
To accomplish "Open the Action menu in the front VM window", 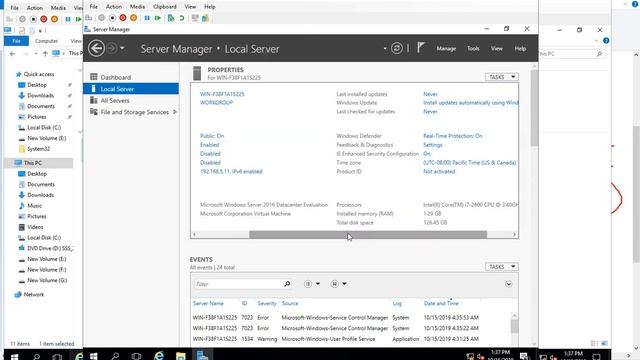I will click(114, 7).
